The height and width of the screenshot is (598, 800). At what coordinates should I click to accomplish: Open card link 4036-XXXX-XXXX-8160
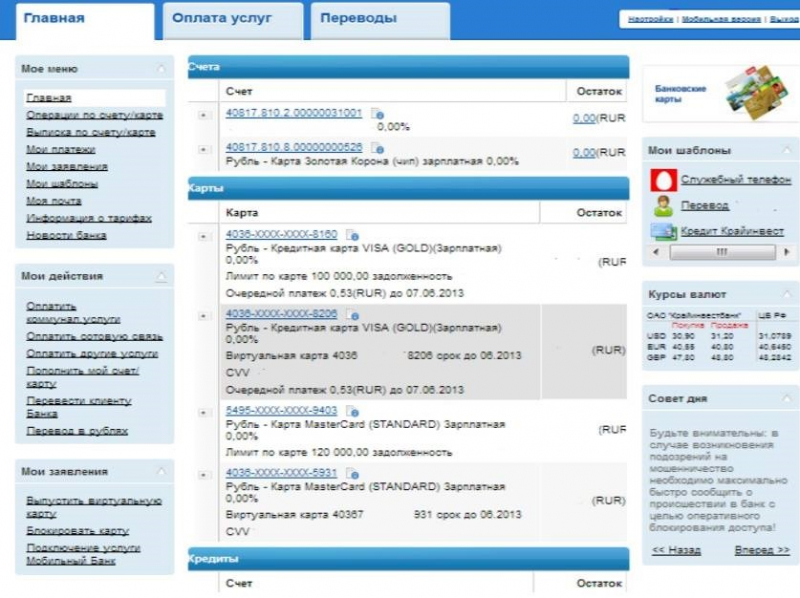(282, 234)
